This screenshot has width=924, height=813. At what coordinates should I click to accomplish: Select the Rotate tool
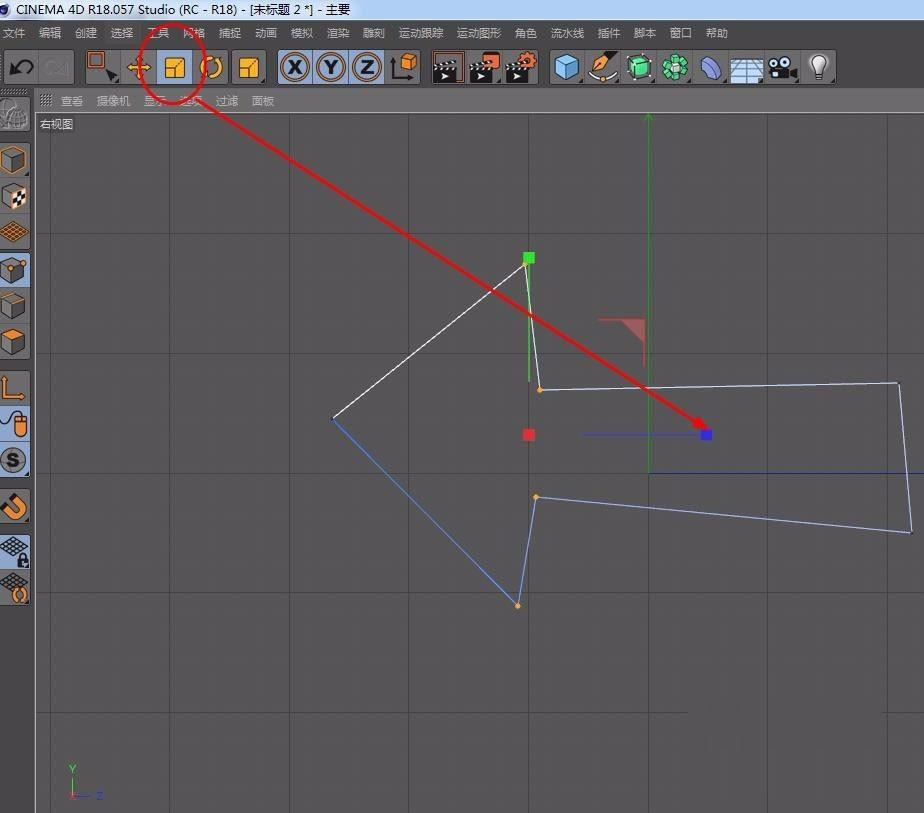pyautogui.click(x=210, y=67)
